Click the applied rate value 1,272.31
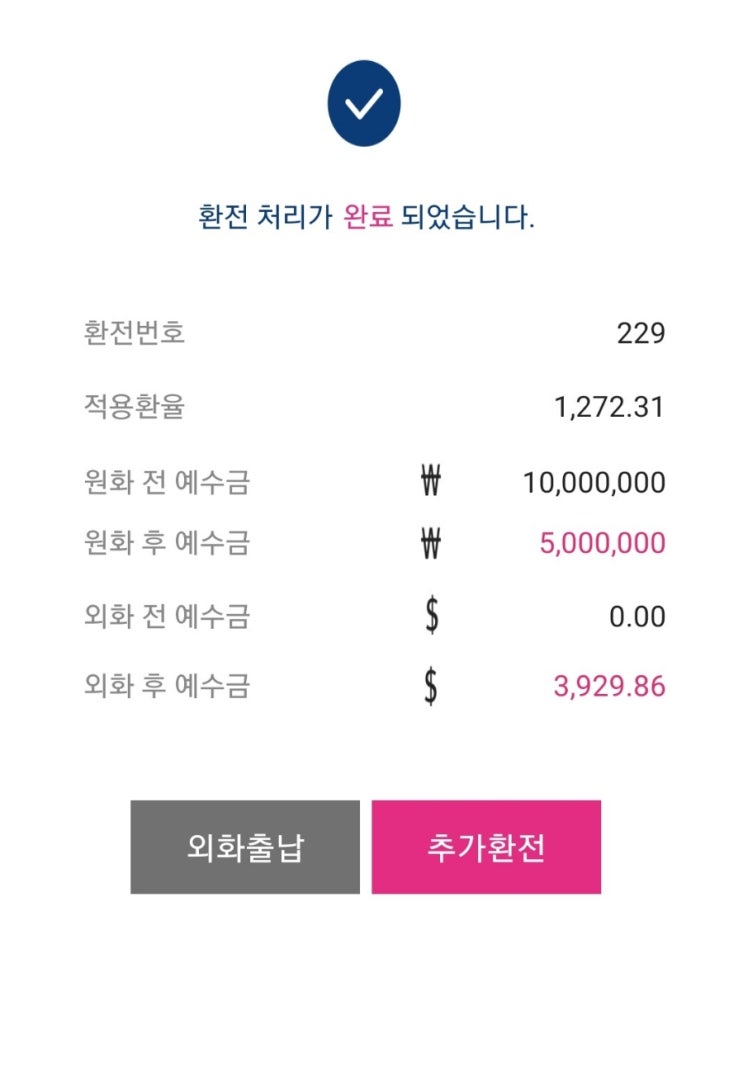Viewport: 743px width, 1067px height. coord(609,407)
